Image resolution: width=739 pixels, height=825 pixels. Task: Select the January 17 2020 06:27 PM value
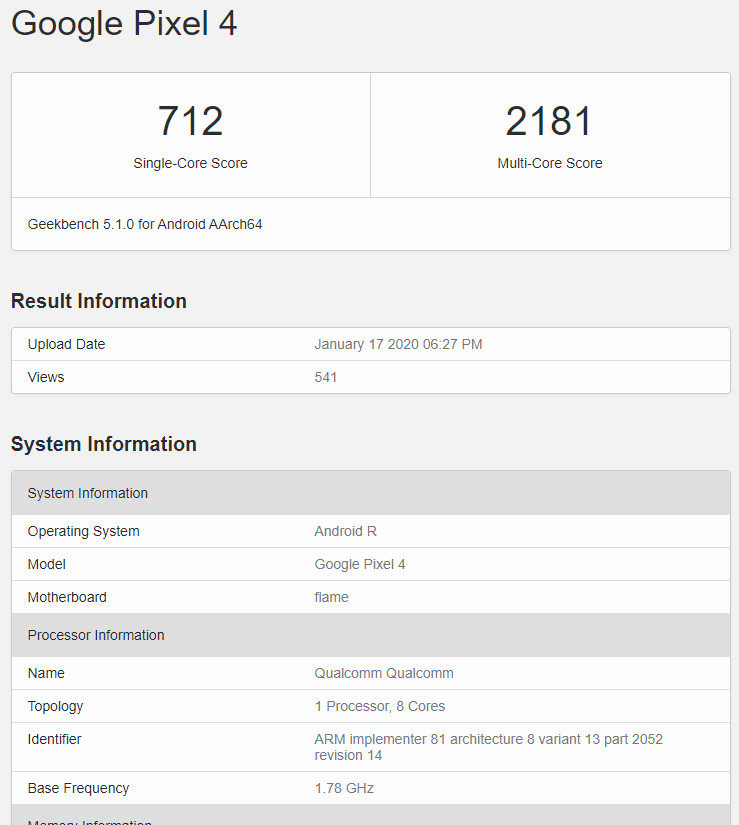398,344
